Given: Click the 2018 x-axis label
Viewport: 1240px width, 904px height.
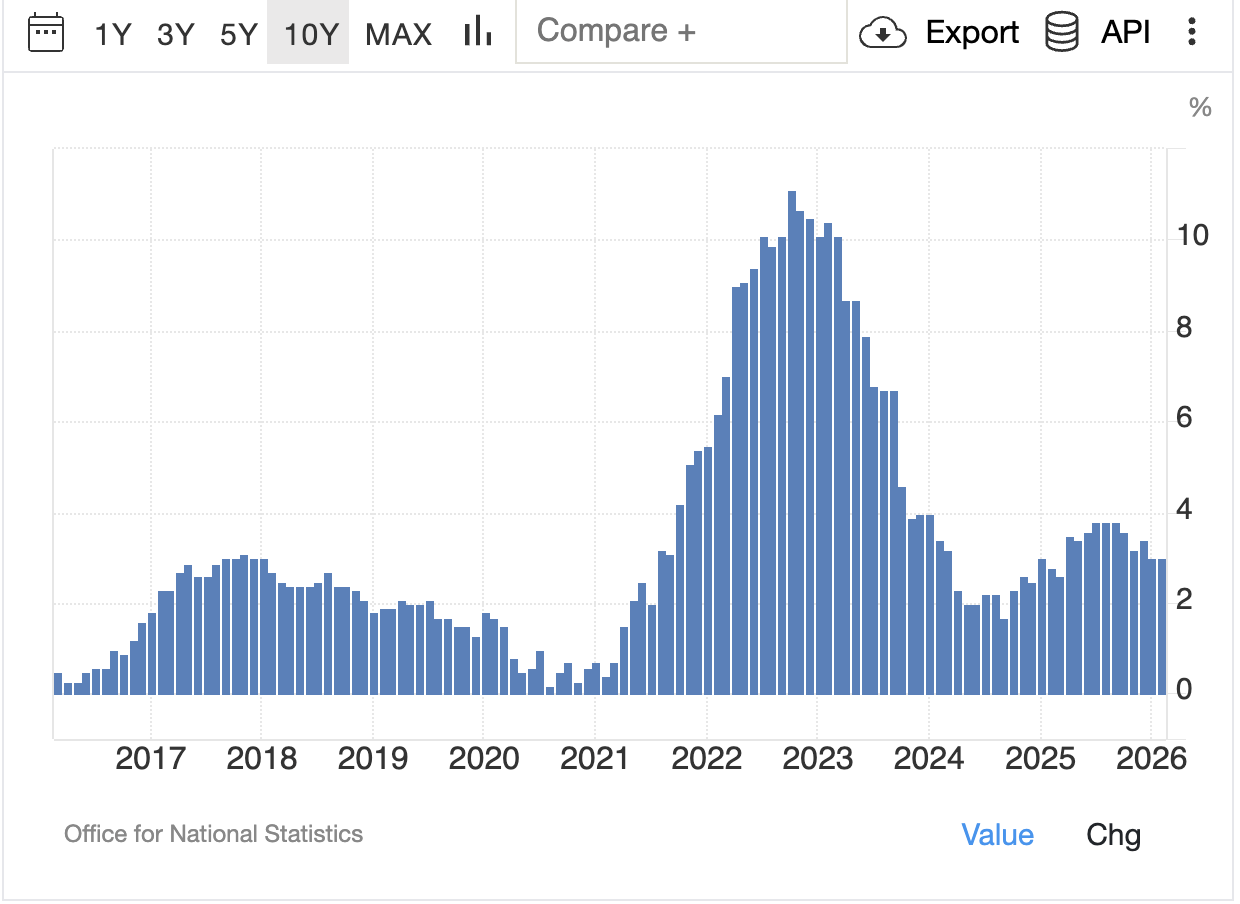Looking at the screenshot, I should (262, 759).
